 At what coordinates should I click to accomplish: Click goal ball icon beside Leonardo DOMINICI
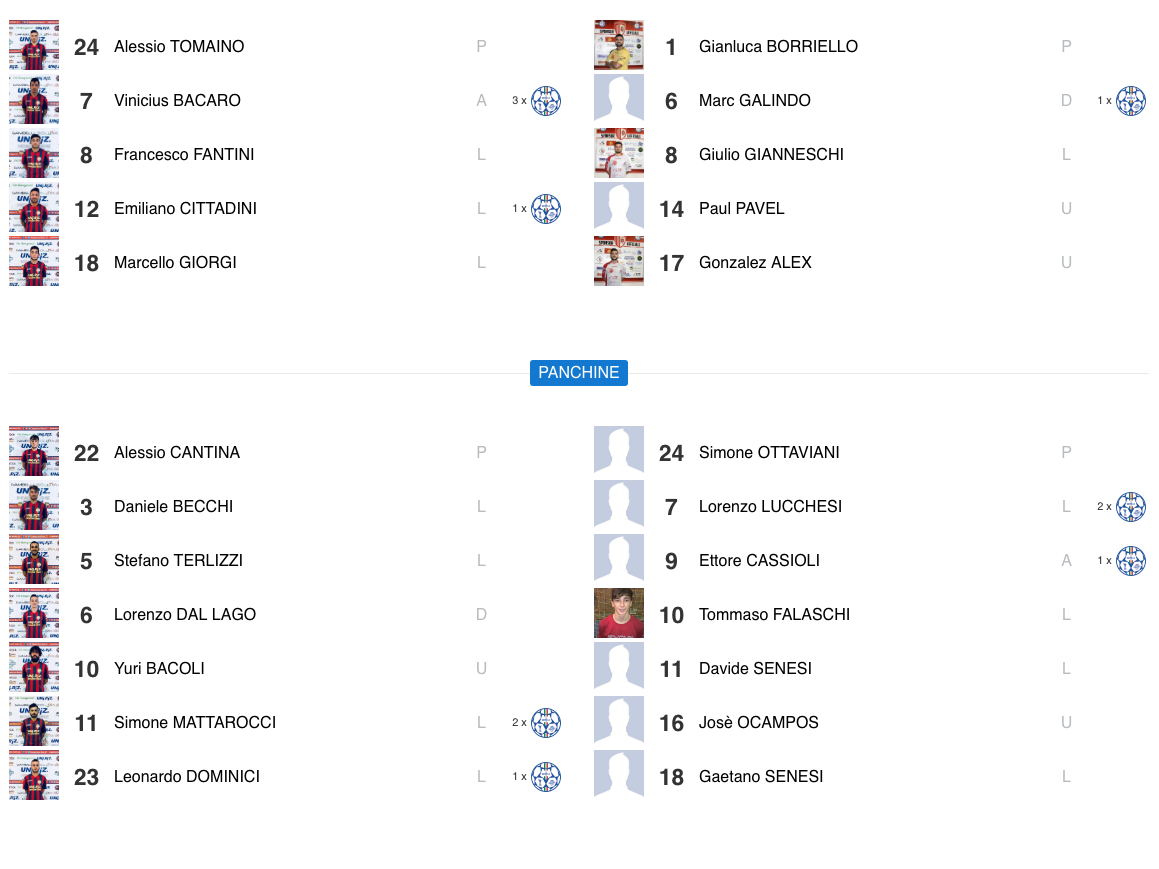coord(546,777)
